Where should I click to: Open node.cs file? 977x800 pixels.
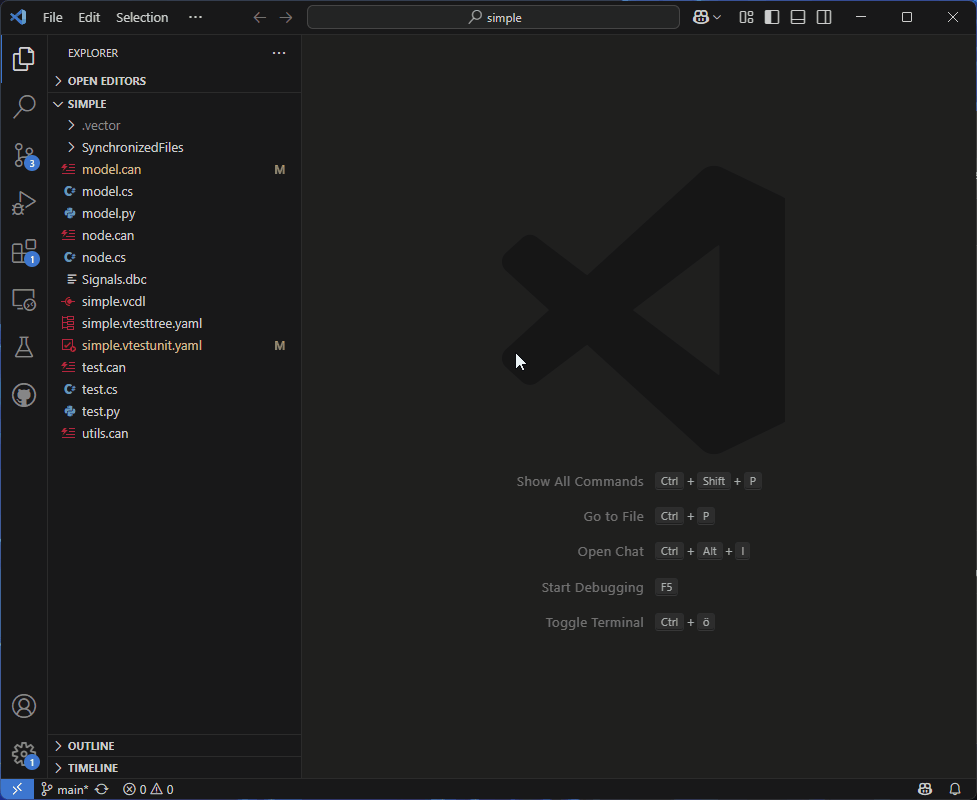tap(174, 257)
